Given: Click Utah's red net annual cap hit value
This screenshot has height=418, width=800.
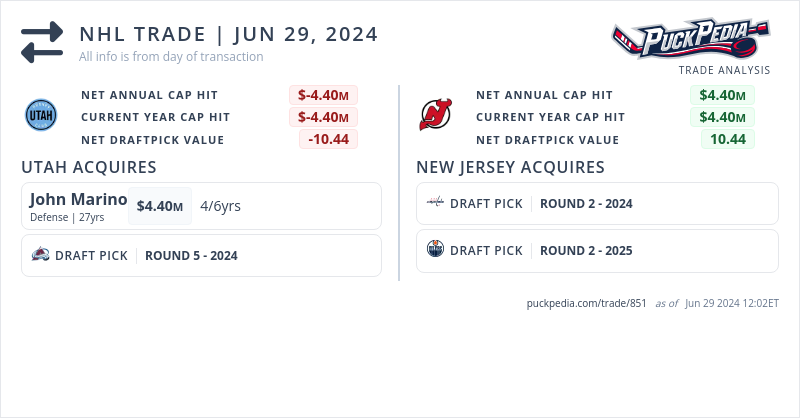Looking at the screenshot, I should (324, 95).
